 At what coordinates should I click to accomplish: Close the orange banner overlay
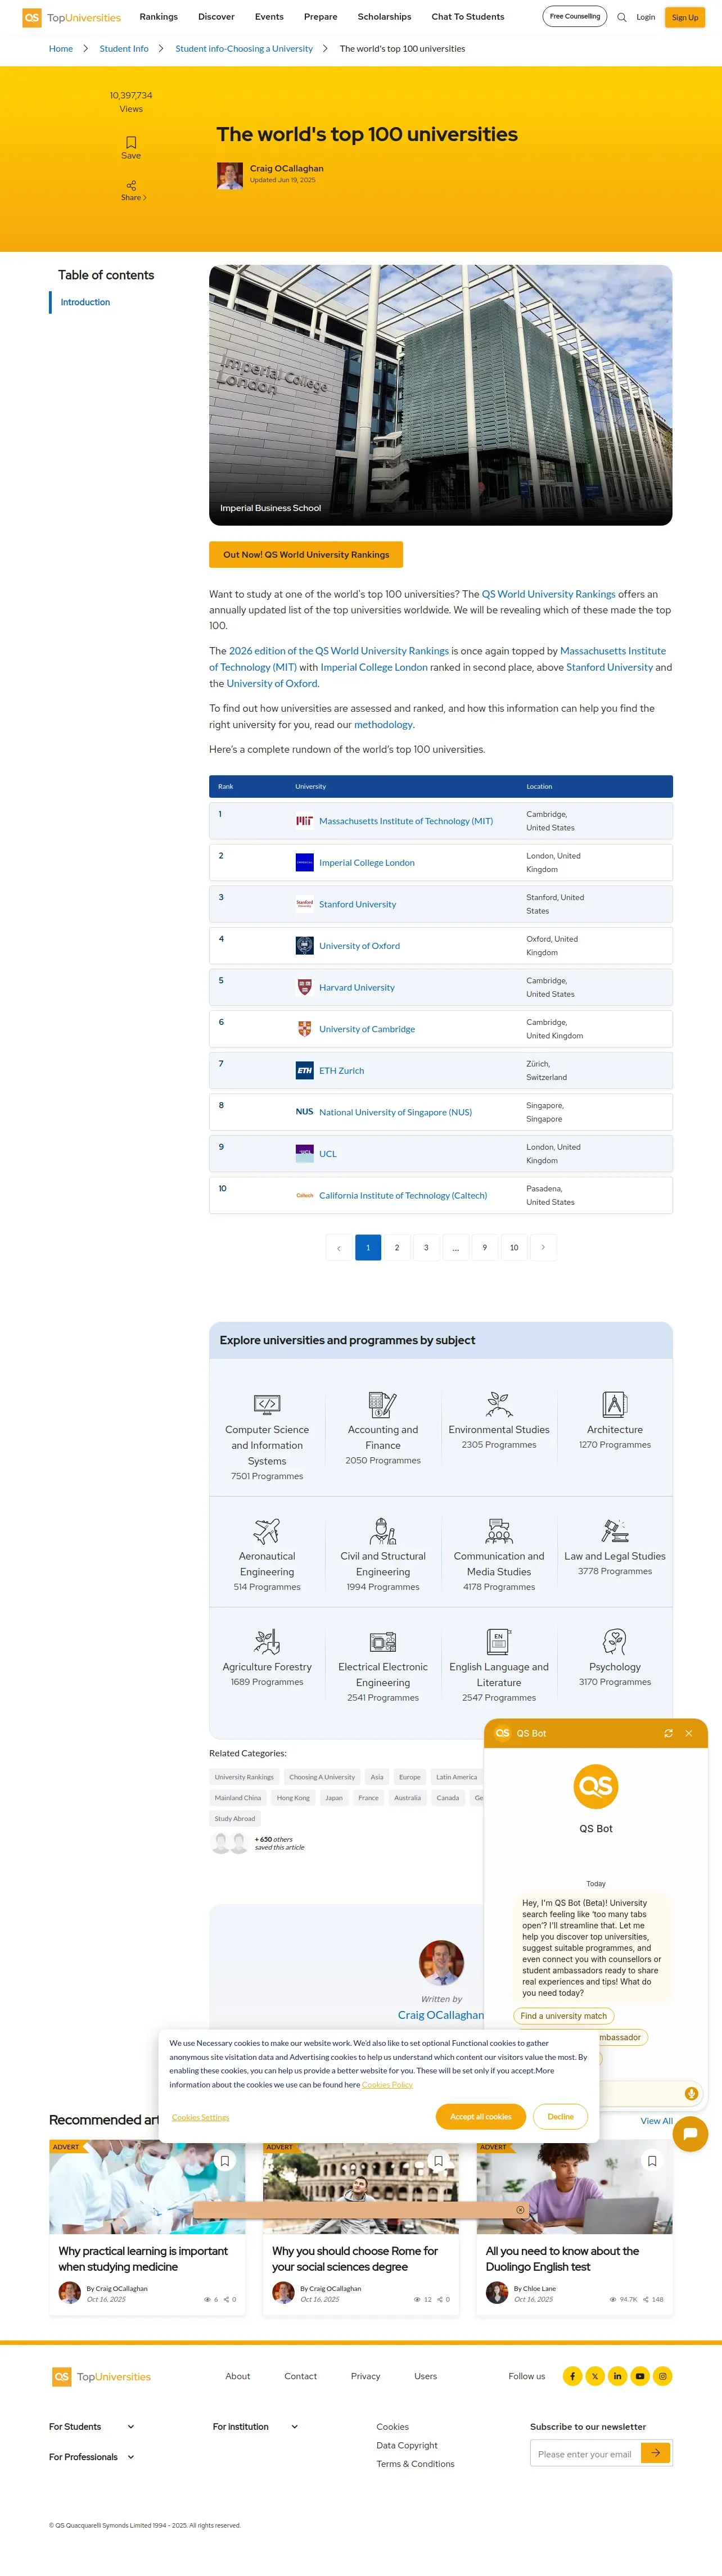(520, 2210)
